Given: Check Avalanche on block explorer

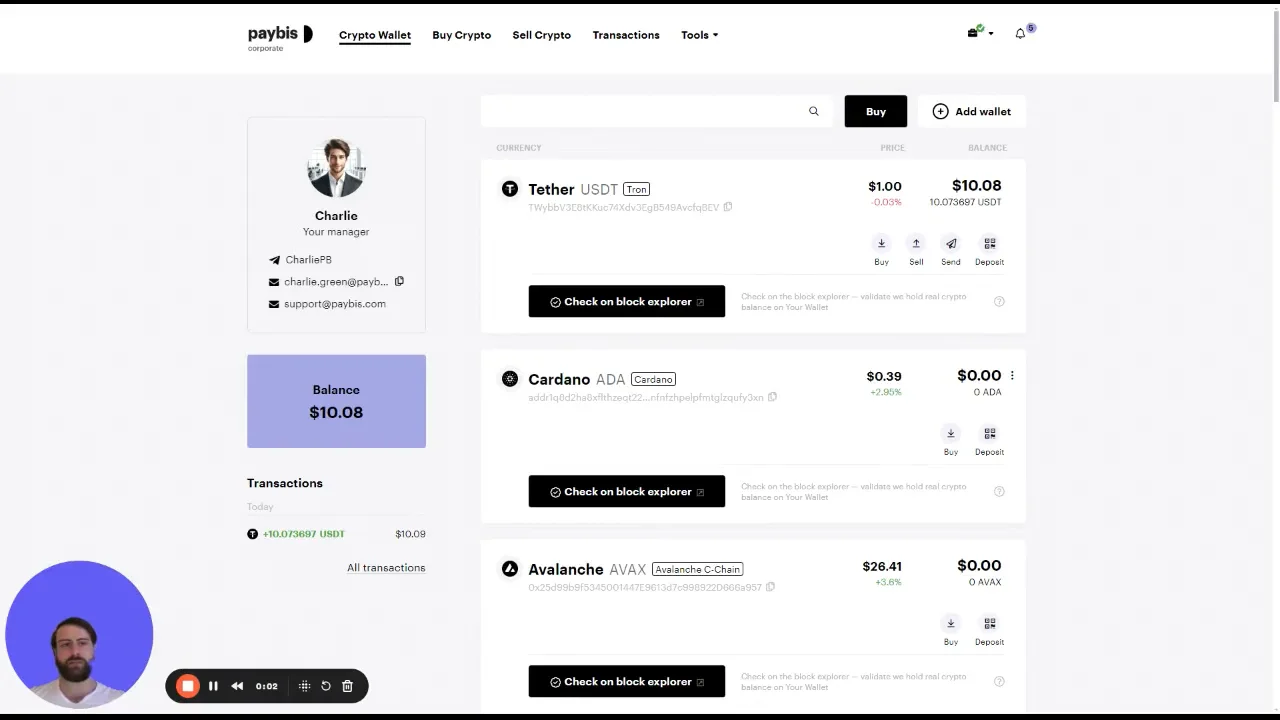Looking at the screenshot, I should click(626, 681).
